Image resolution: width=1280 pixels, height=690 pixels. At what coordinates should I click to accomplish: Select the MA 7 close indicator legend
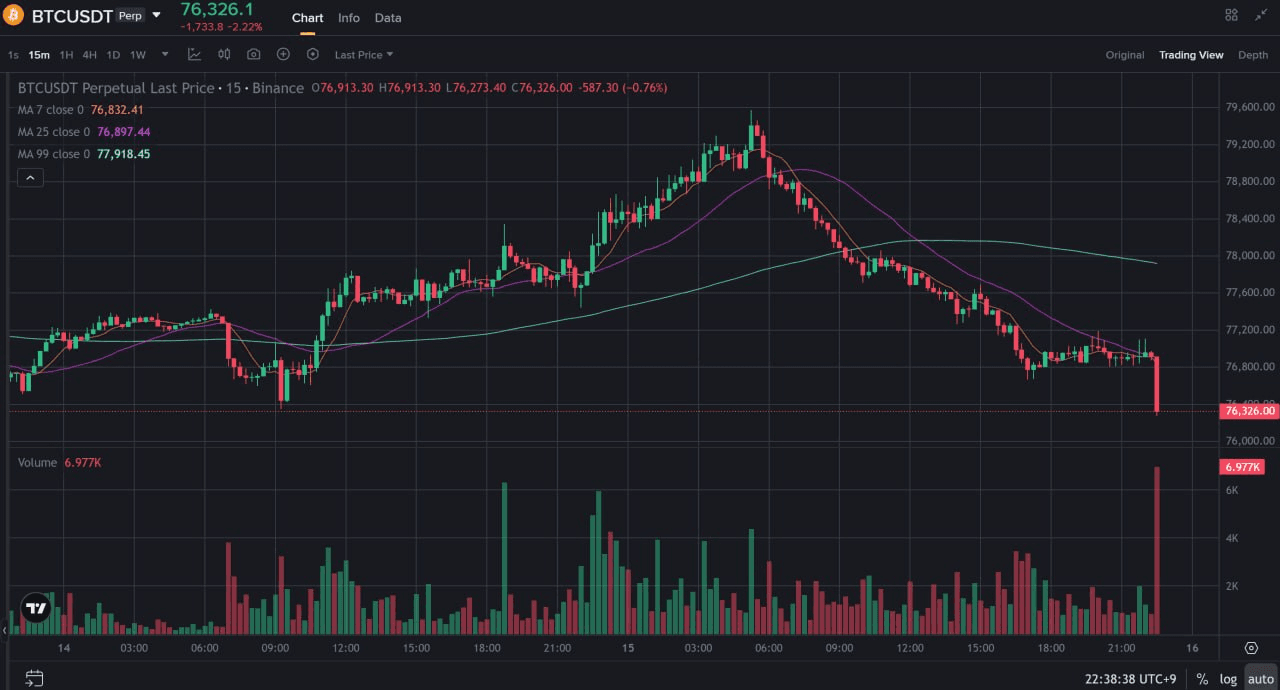pyautogui.click(x=81, y=110)
